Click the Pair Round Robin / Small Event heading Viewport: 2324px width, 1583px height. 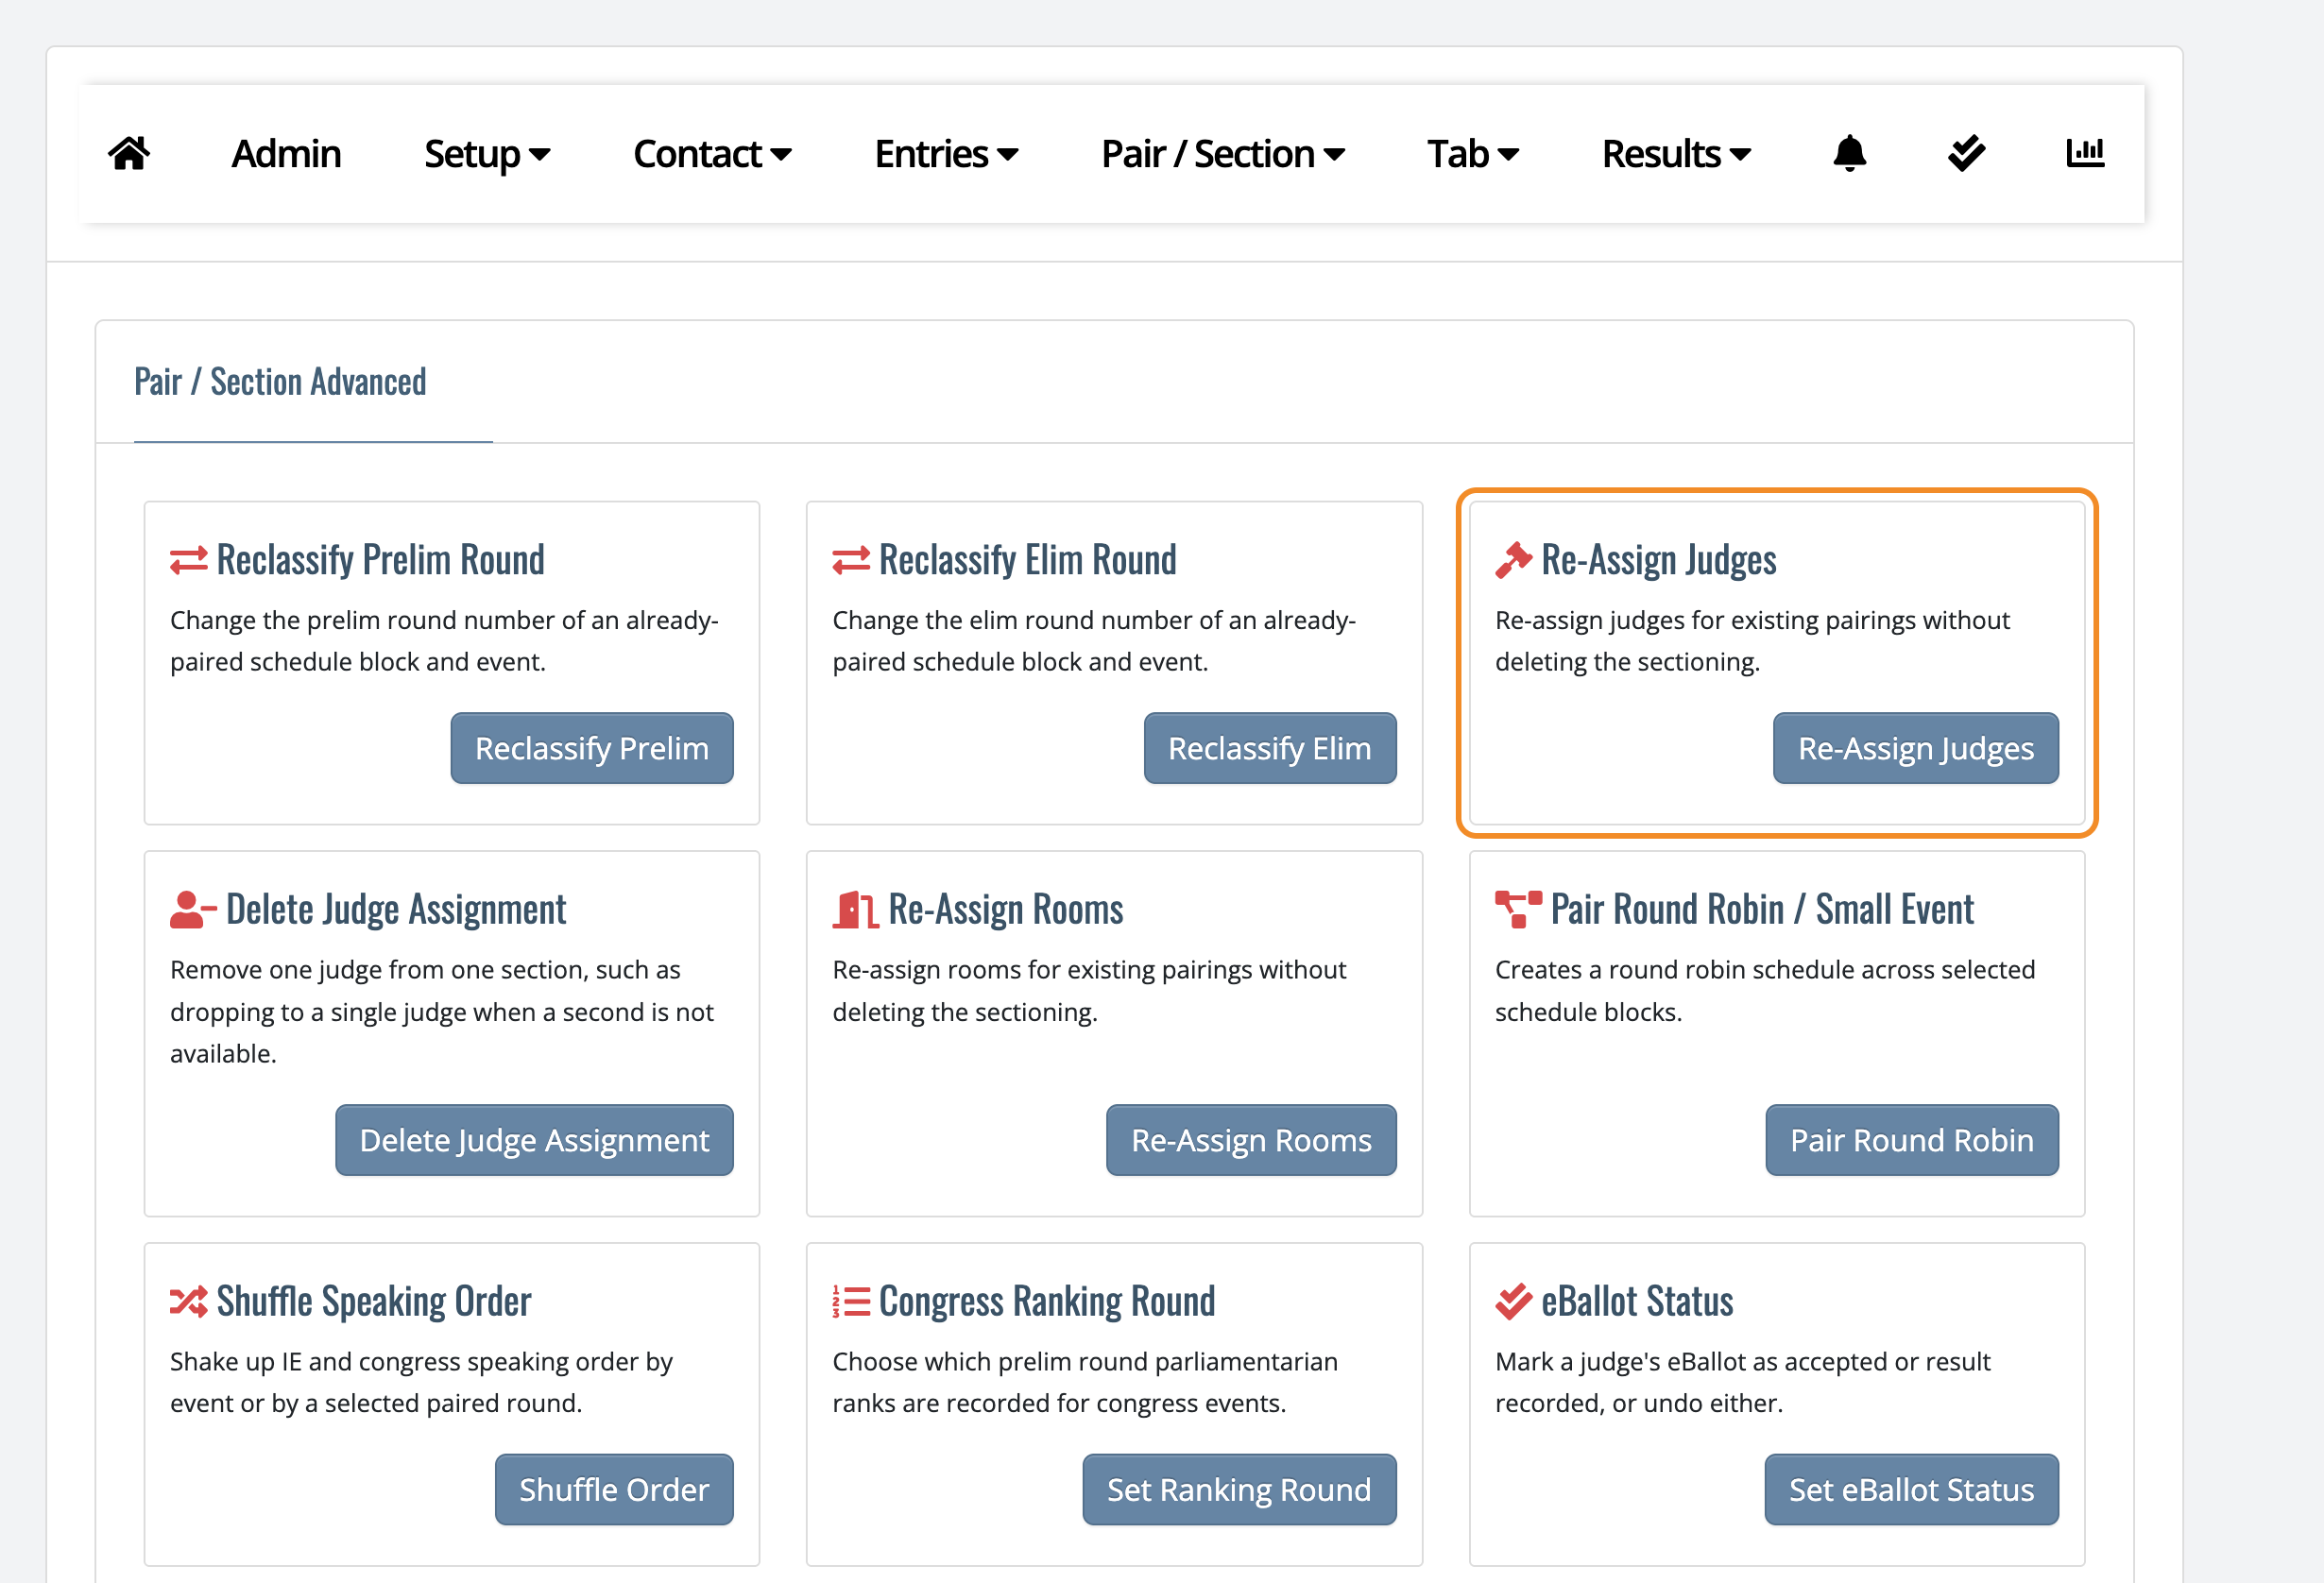(1762, 910)
